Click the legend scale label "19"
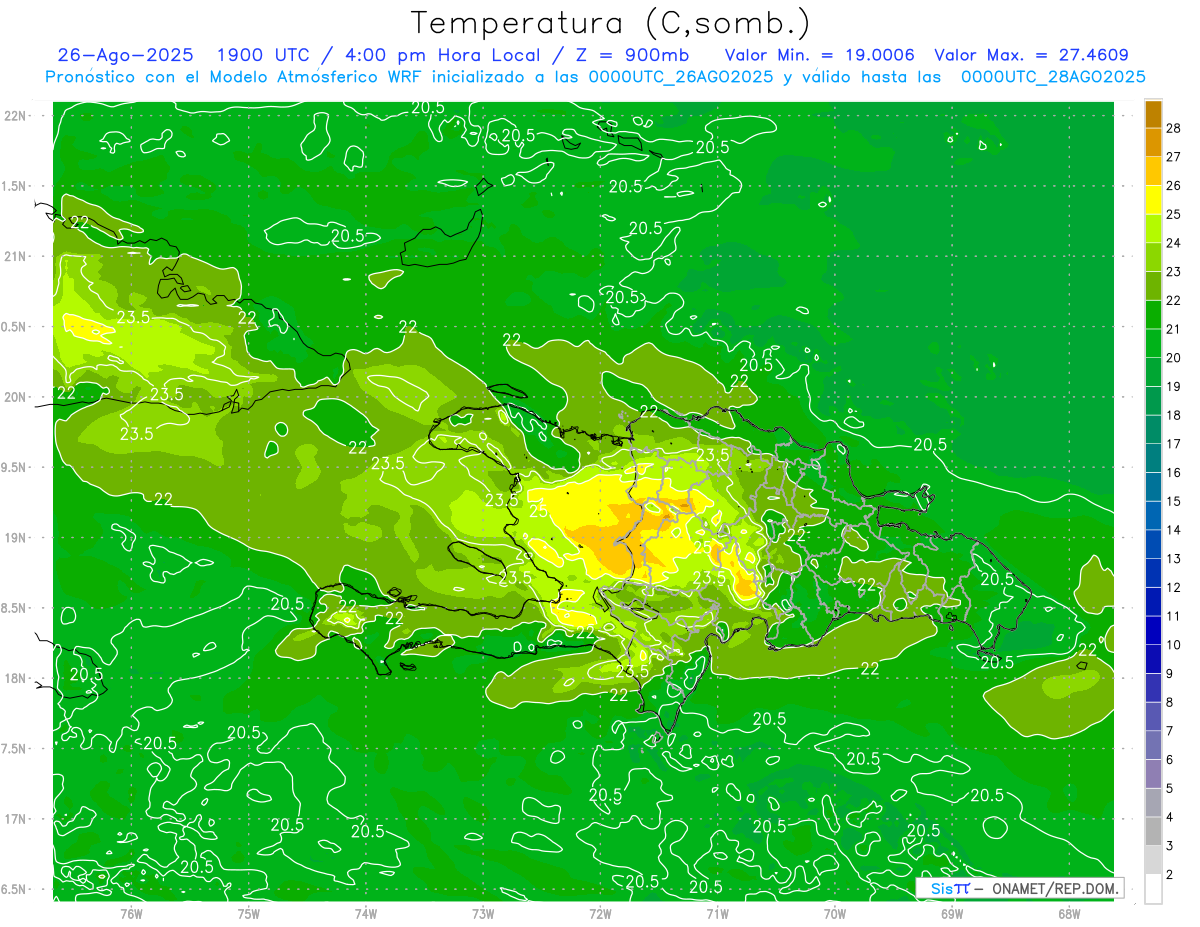Image resolution: width=1200 pixels, height=927 pixels. pos(1174,386)
